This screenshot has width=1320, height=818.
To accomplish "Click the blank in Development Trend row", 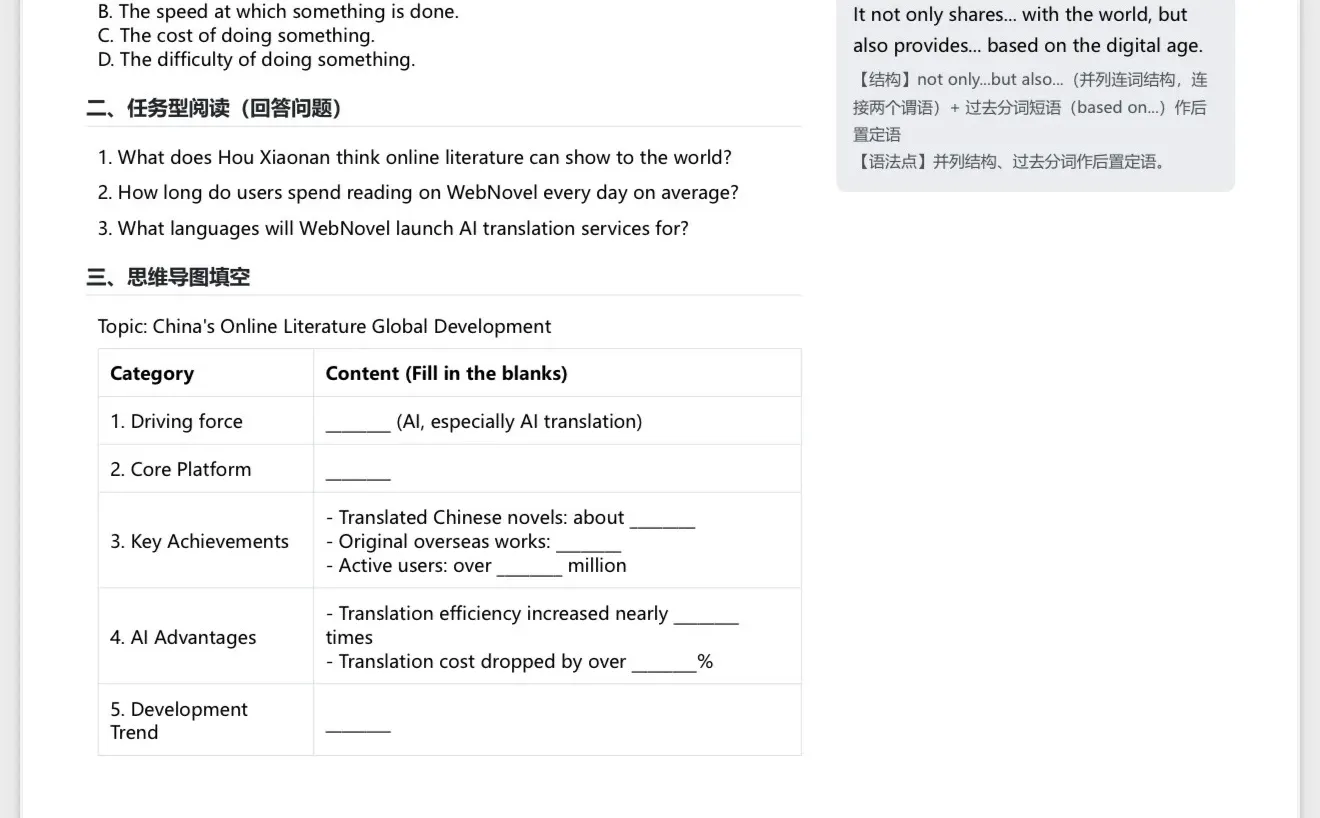I will pyautogui.click(x=358, y=724).
